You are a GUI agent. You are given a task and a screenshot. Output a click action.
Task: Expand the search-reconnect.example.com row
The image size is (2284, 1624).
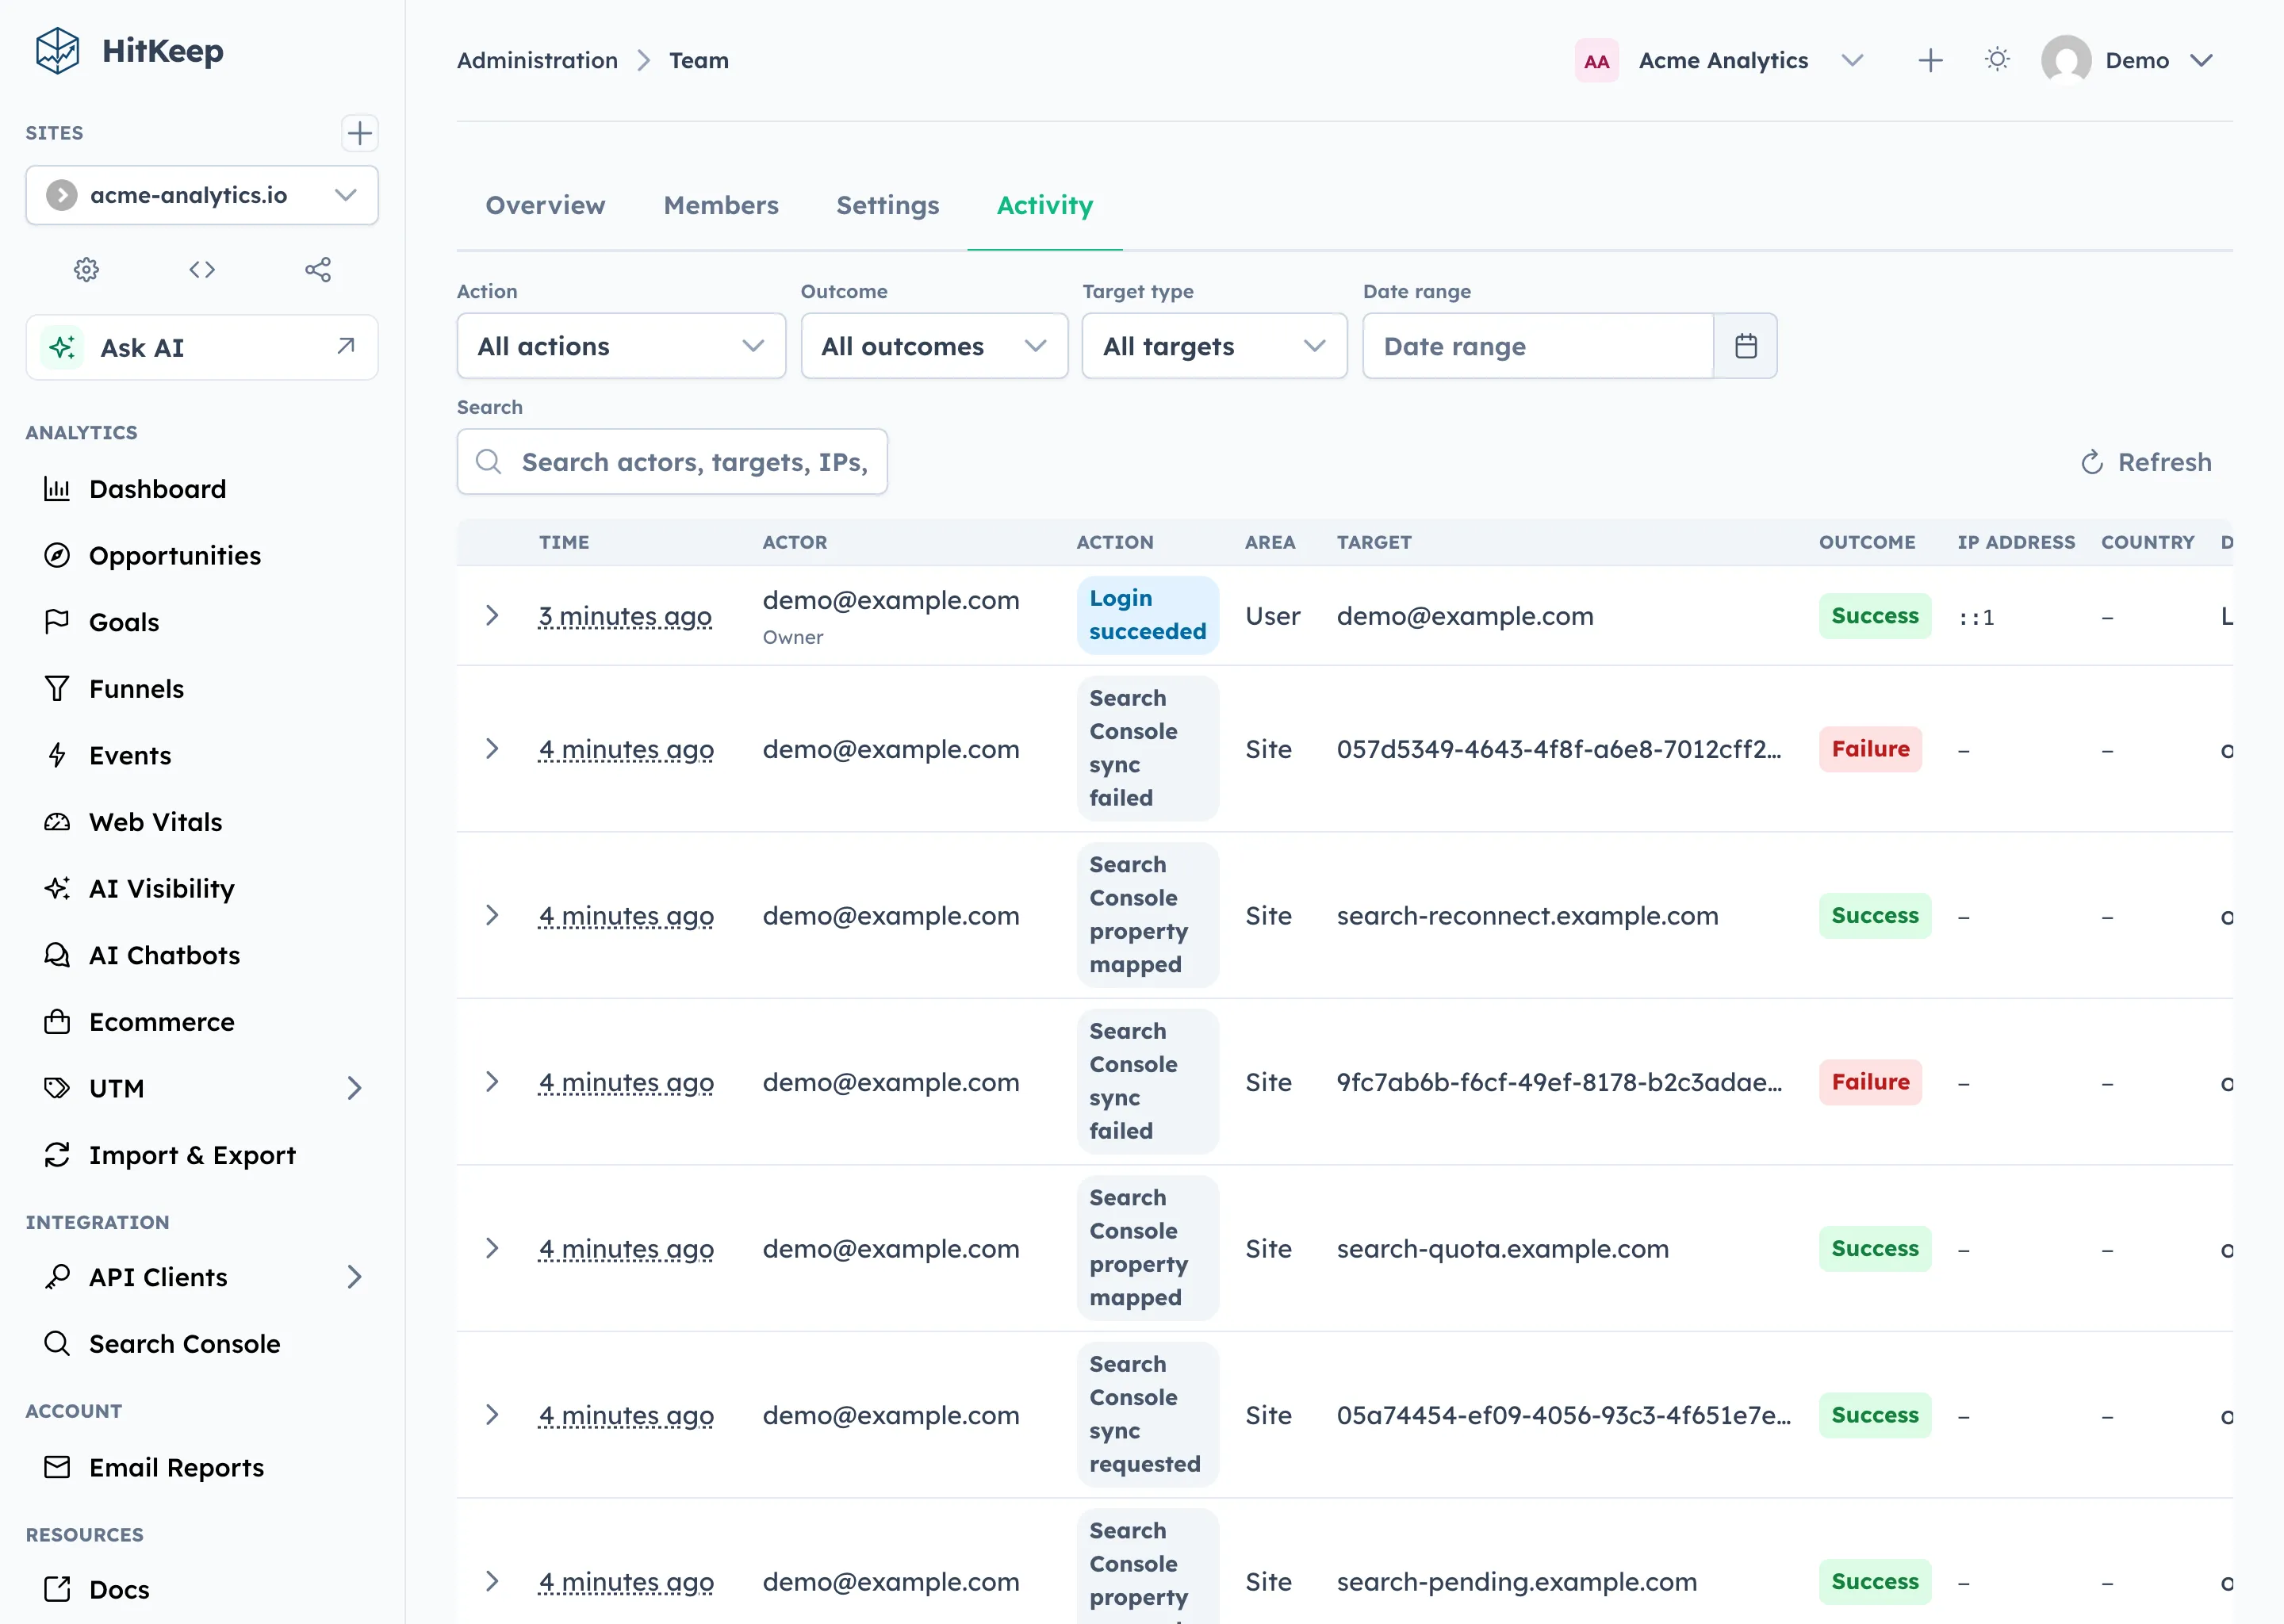tap(492, 915)
